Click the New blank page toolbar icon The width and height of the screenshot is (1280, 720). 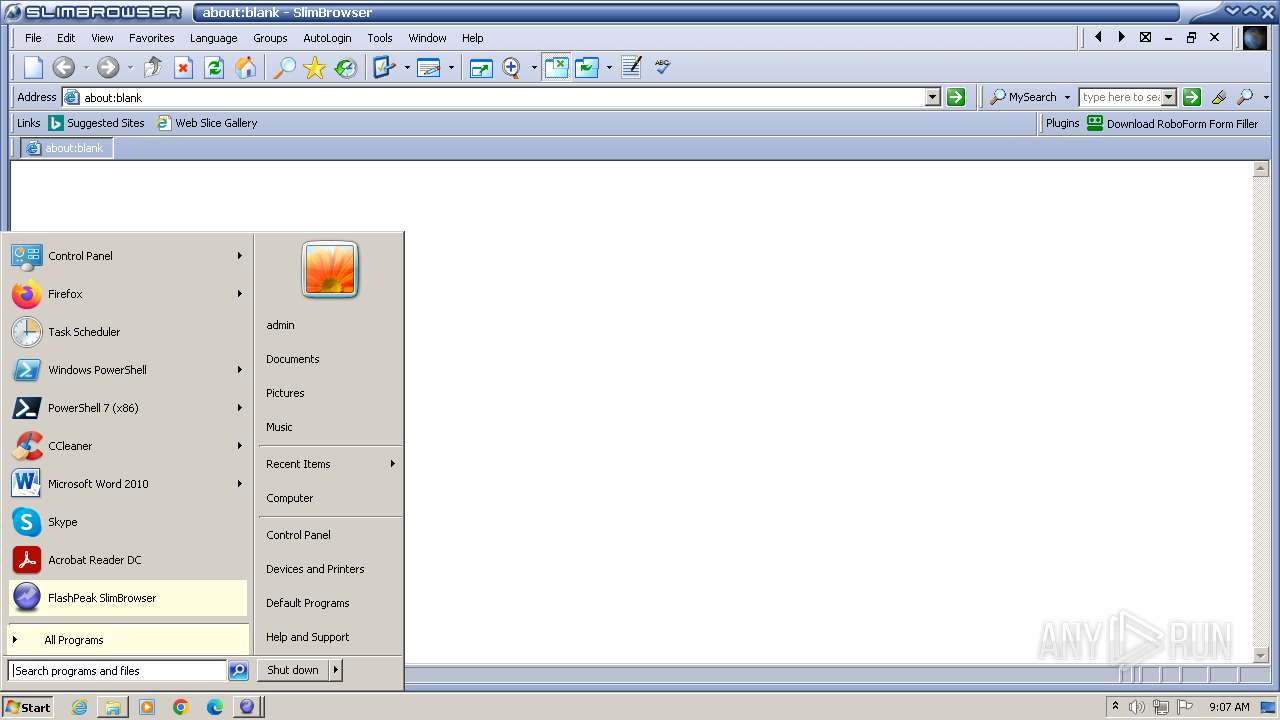tap(33, 67)
